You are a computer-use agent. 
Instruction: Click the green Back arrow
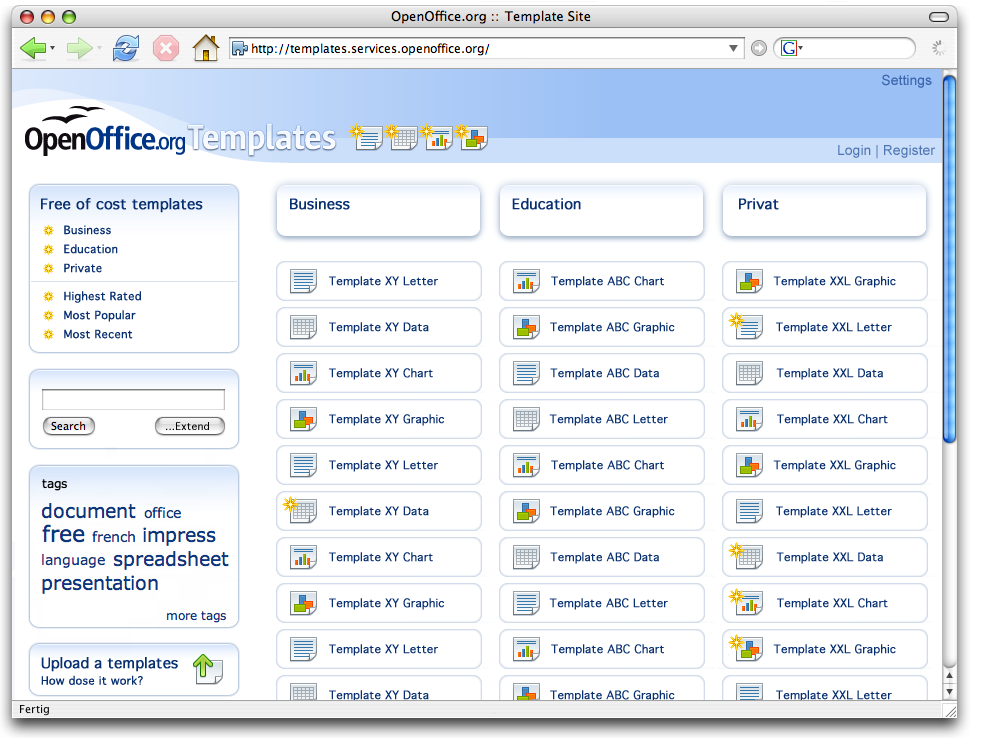(31, 48)
